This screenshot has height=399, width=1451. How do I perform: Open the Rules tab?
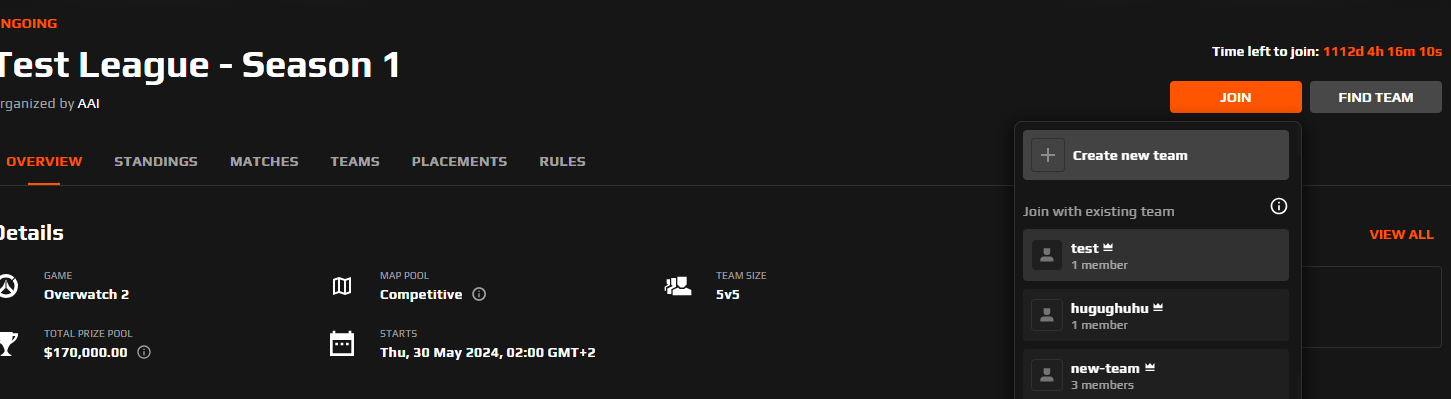[x=562, y=161]
